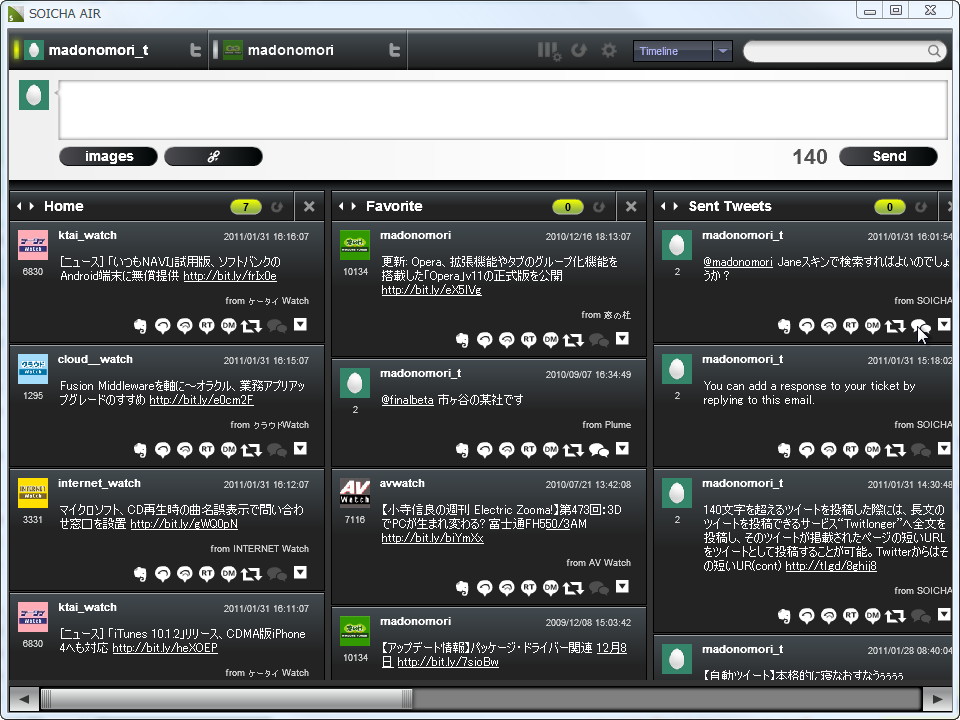Click the avwatch avatar thumbnail
This screenshot has width=960, height=720.
[355, 492]
